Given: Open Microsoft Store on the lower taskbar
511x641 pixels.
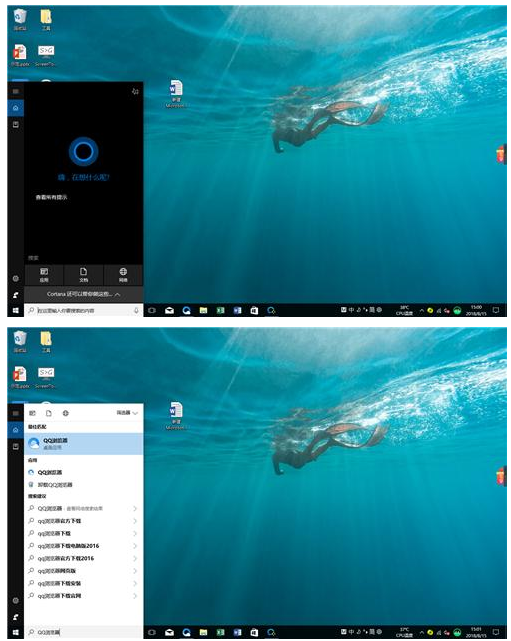Looking at the screenshot, I should pos(254,632).
